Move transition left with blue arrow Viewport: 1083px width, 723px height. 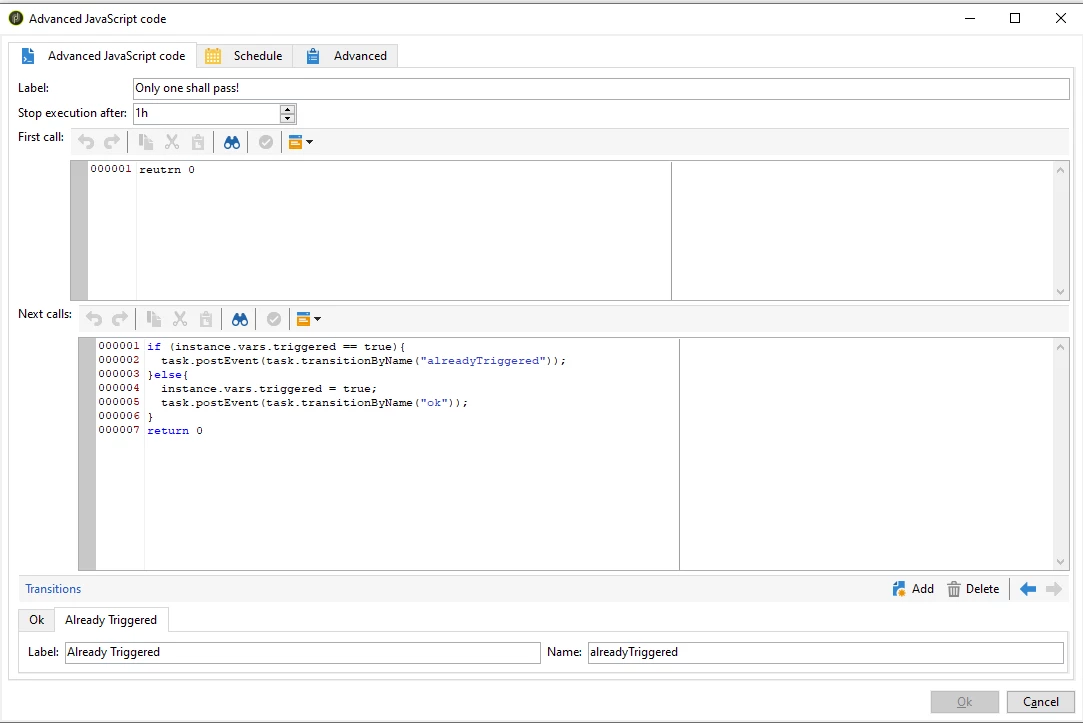point(1028,589)
